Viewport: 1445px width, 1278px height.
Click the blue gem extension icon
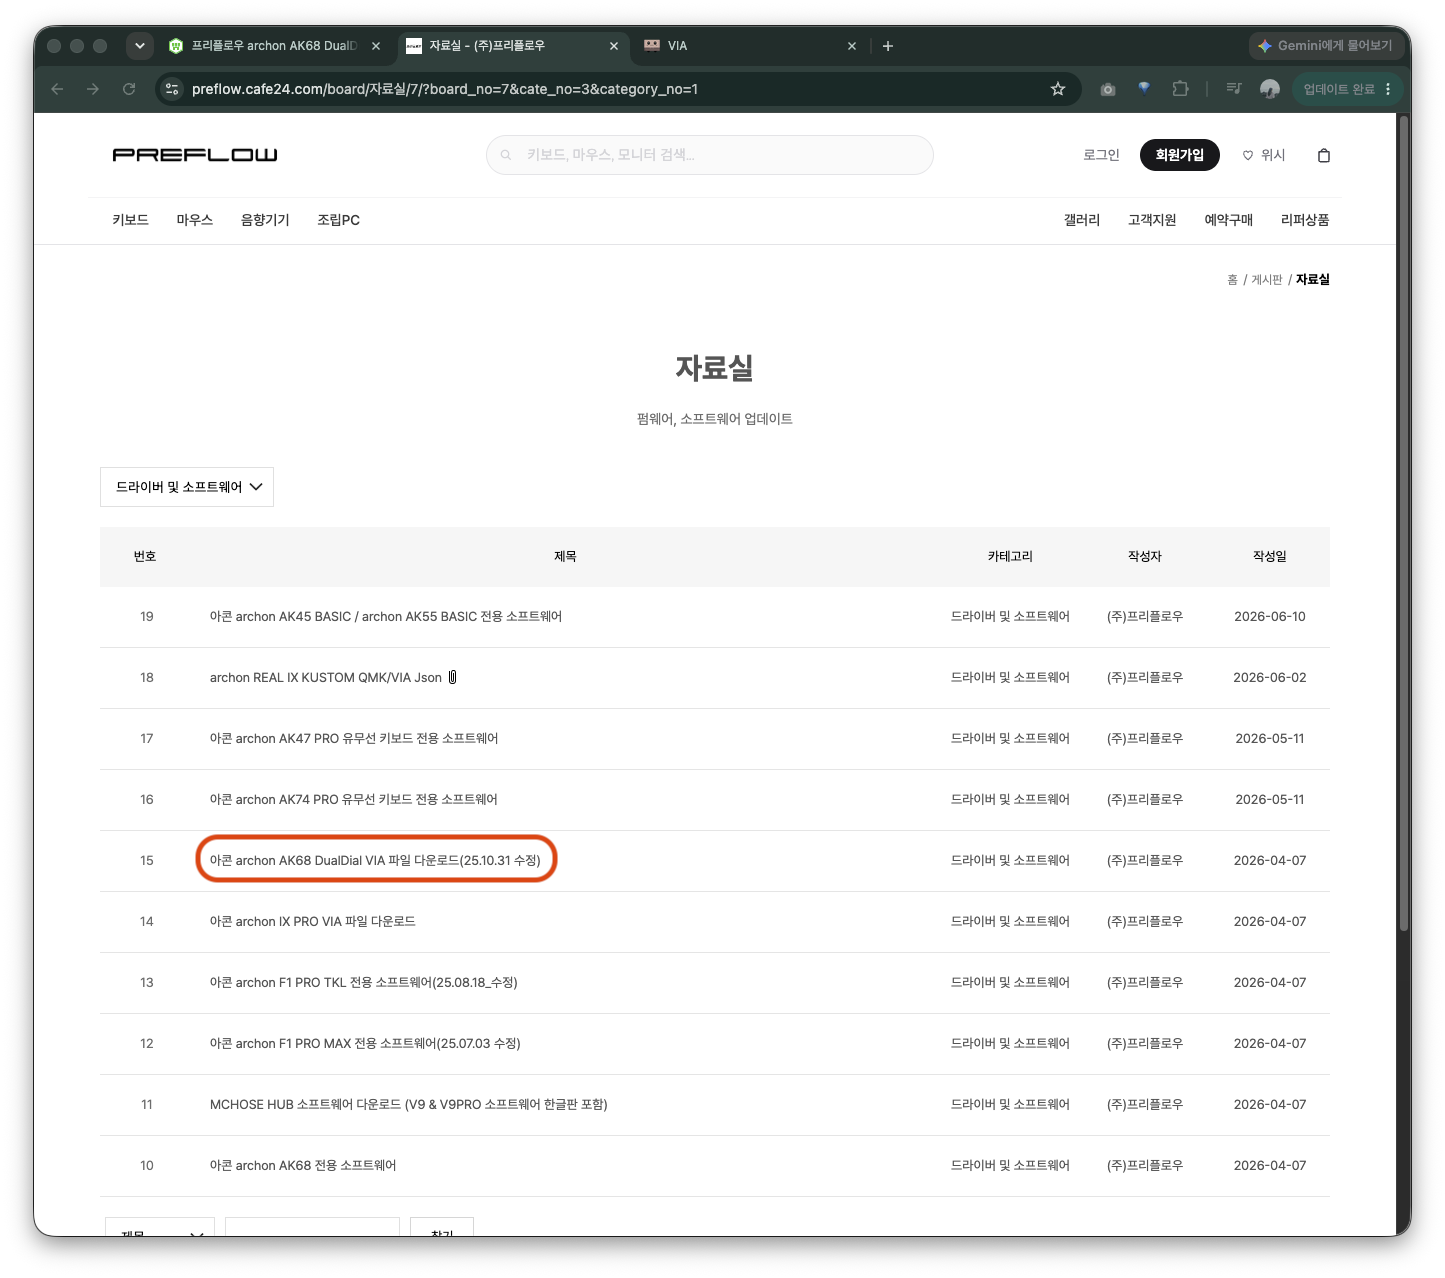click(x=1144, y=88)
